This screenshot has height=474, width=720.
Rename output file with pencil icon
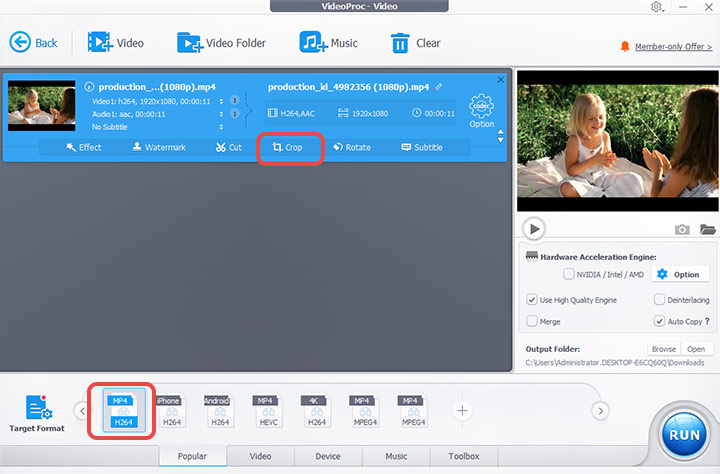click(x=439, y=86)
